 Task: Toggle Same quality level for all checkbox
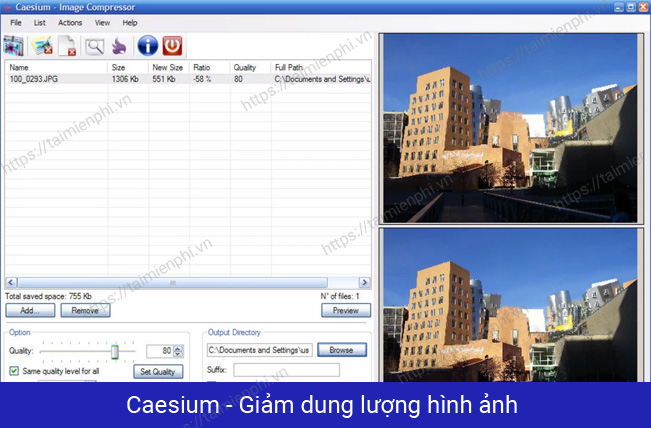14,371
